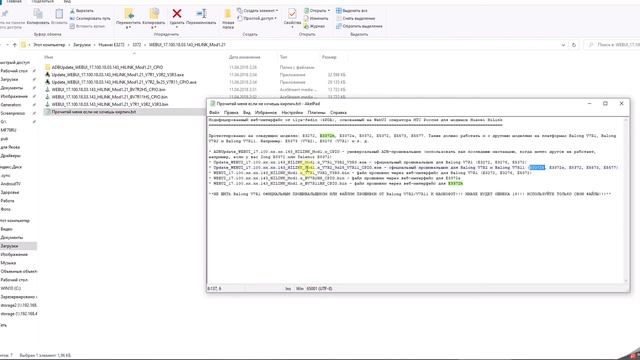Open the Открыть dropdown in ribbon
This screenshot has width=640, height=360.
(x=317, y=11)
